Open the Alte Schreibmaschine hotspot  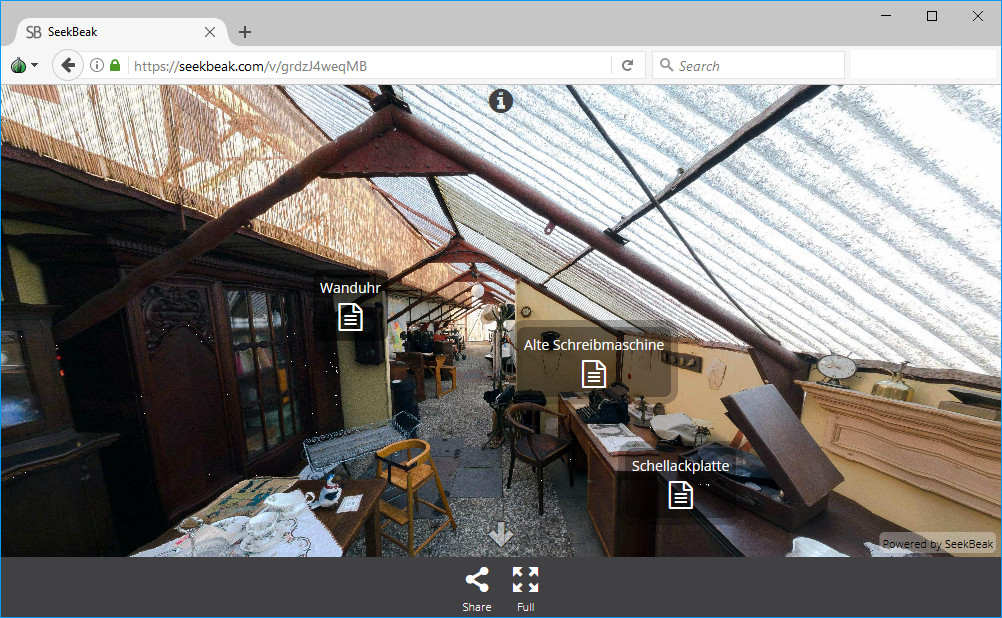pyautogui.click(x=594, y=374)
